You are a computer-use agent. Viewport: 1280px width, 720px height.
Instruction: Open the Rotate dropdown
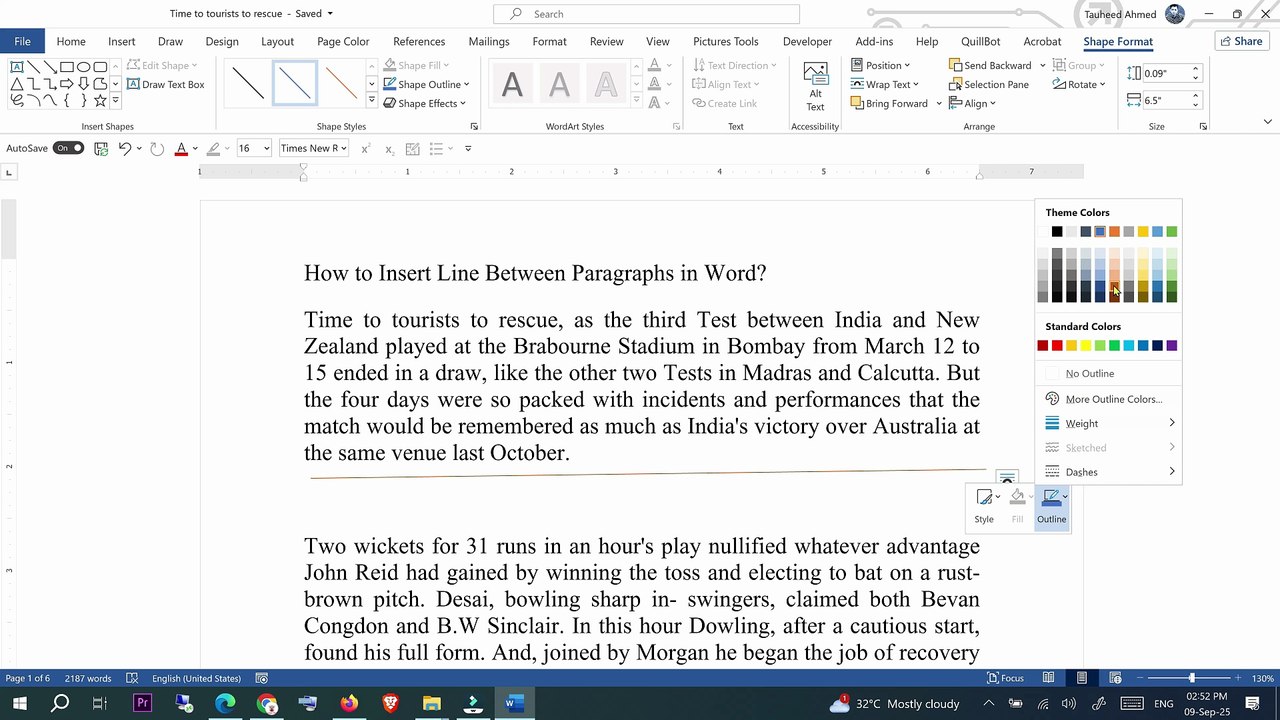[x=1079, y=84]
